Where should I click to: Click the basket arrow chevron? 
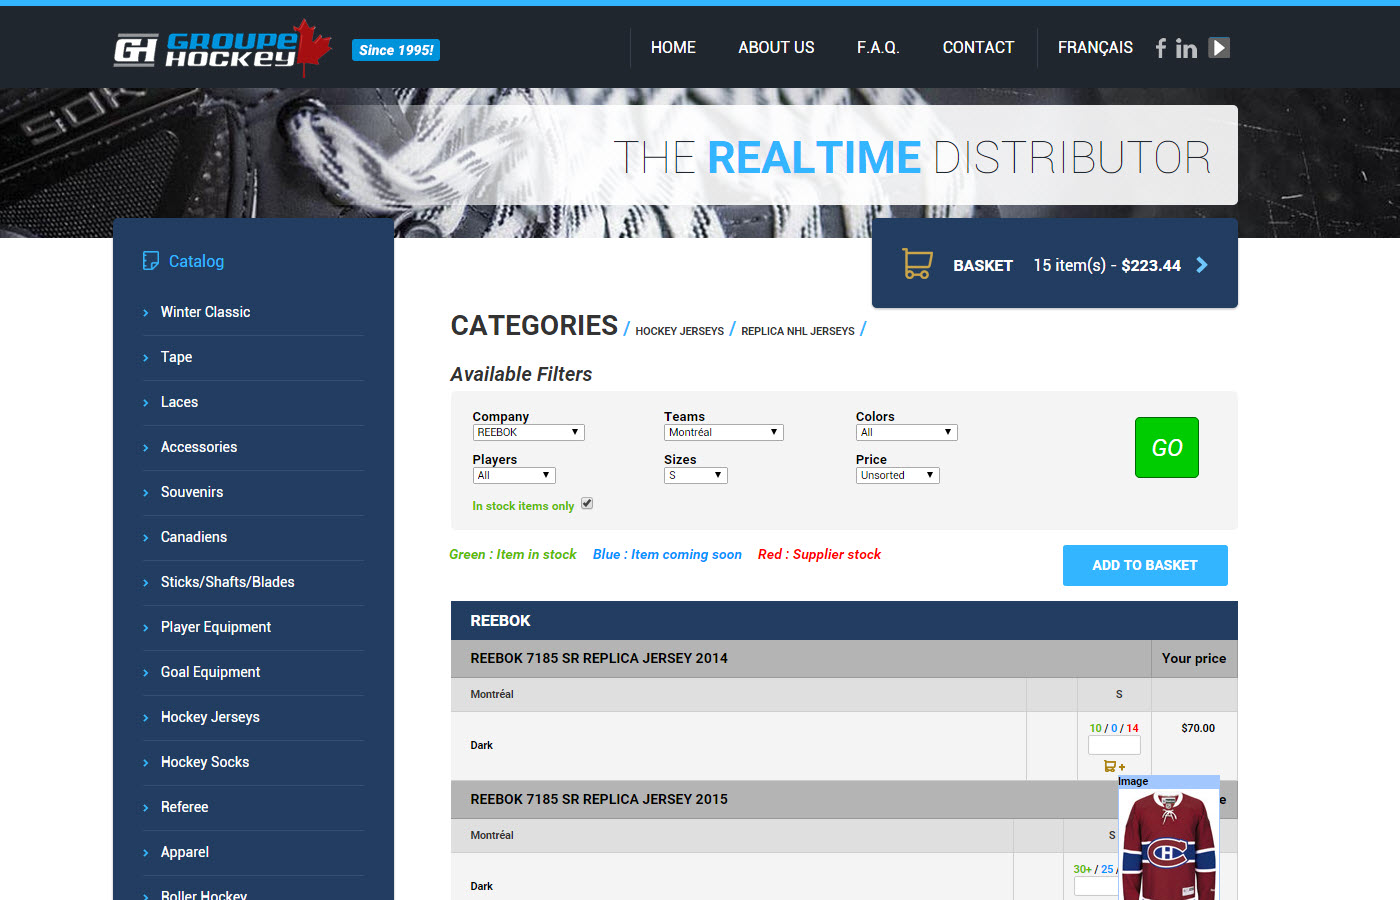point(1202,265)
